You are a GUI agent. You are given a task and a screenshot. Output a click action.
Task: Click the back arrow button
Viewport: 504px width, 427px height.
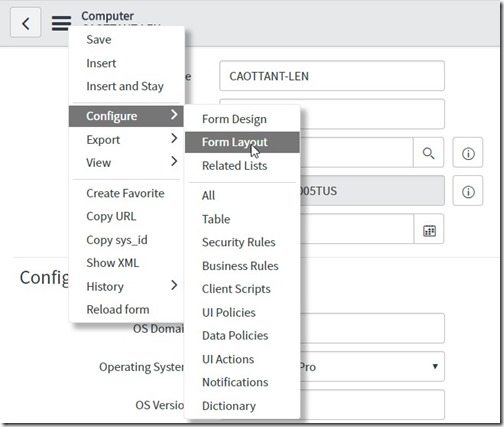pyautogui.click(x=26, y=23)
